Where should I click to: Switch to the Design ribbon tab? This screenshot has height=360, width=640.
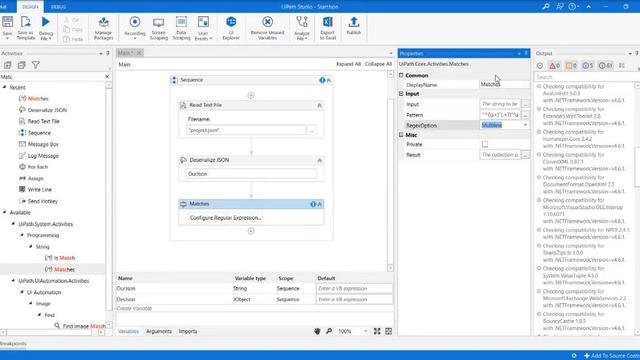point(30,7)
